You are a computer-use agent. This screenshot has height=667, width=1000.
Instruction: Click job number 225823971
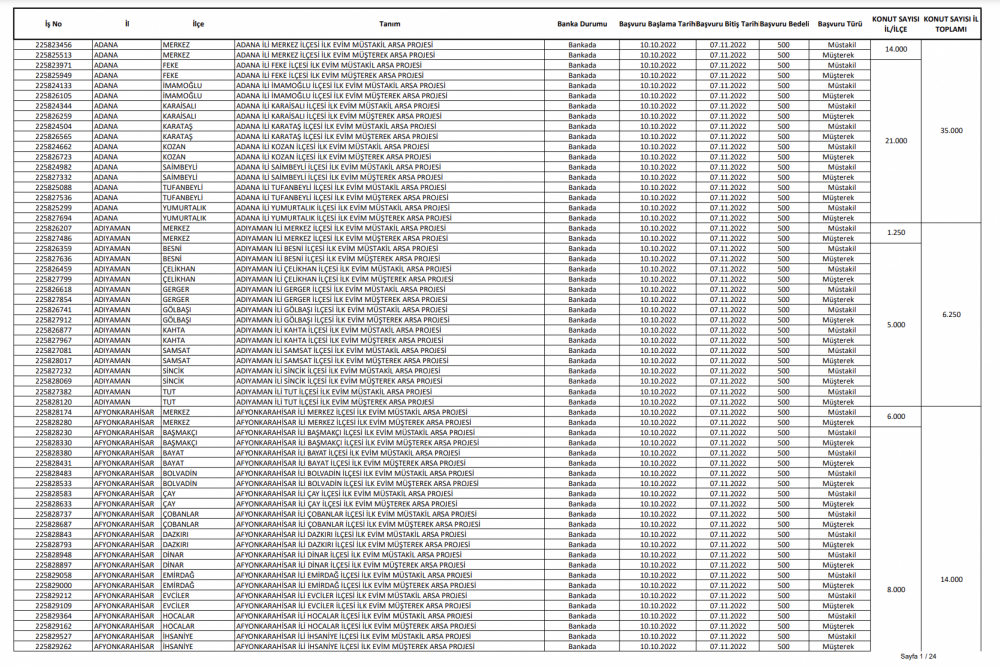coord(54,66)
